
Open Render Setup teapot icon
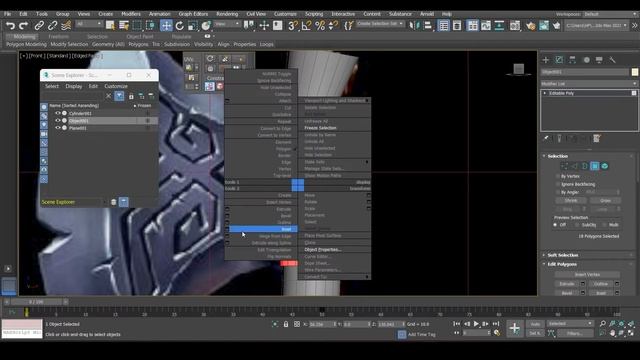point(530,26)
